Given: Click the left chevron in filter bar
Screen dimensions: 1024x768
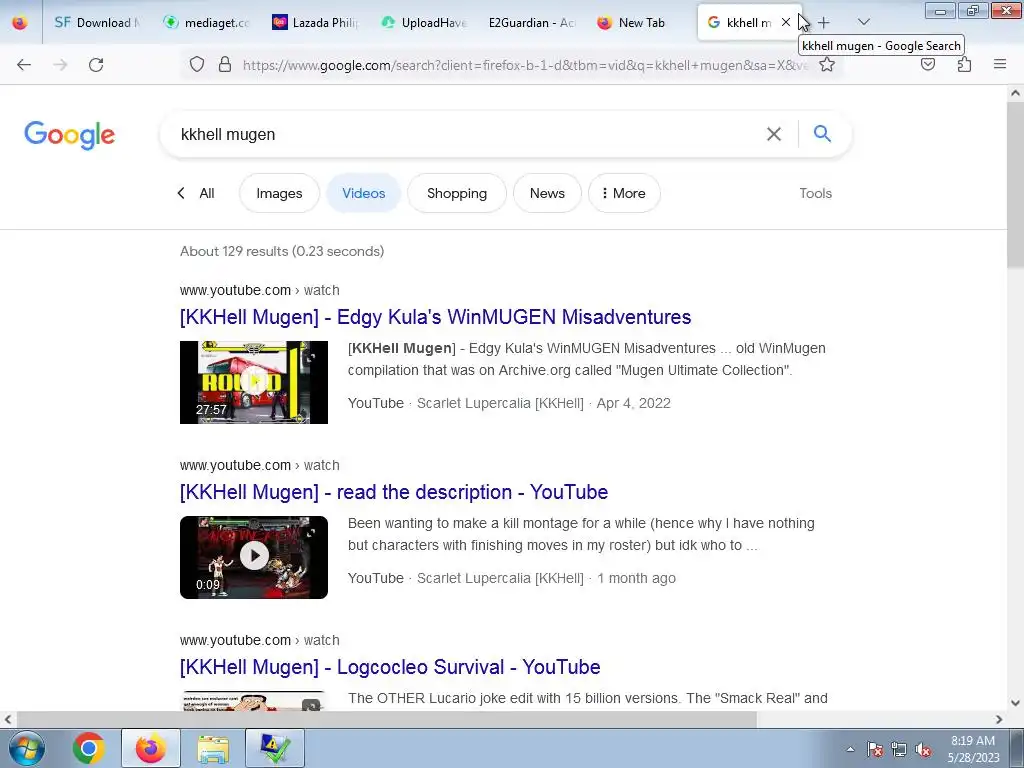Looking at the screenshot, I should pos(181,193).
